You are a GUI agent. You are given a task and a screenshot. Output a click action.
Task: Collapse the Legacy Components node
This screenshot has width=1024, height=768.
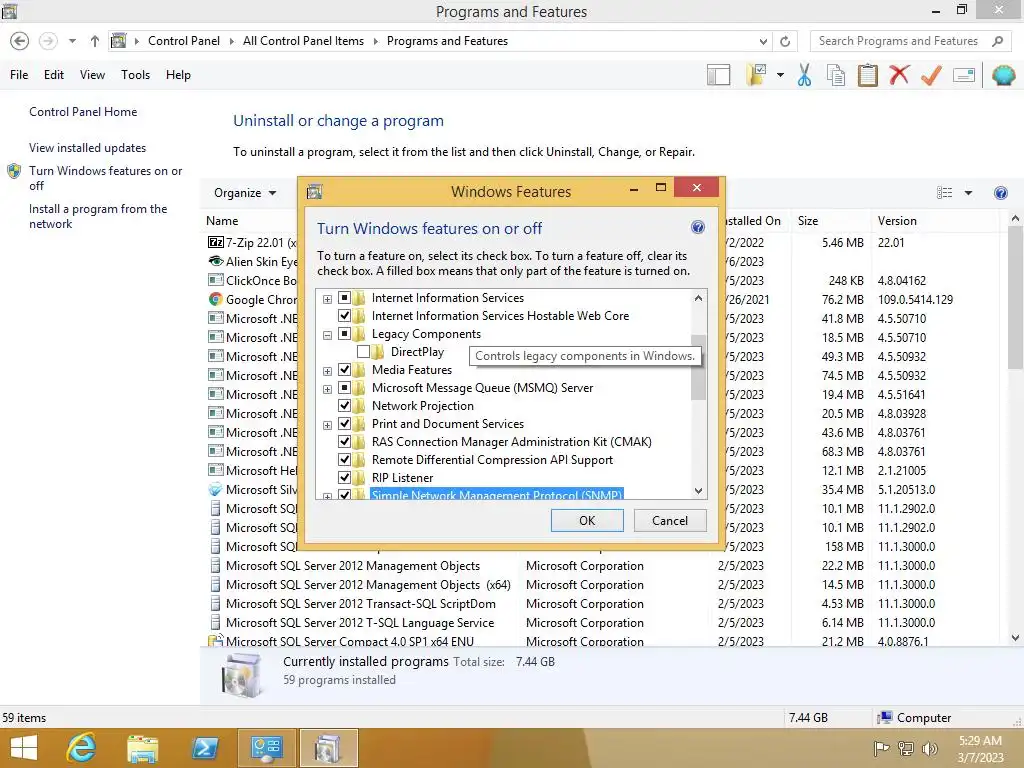click(x=327, y=335)
